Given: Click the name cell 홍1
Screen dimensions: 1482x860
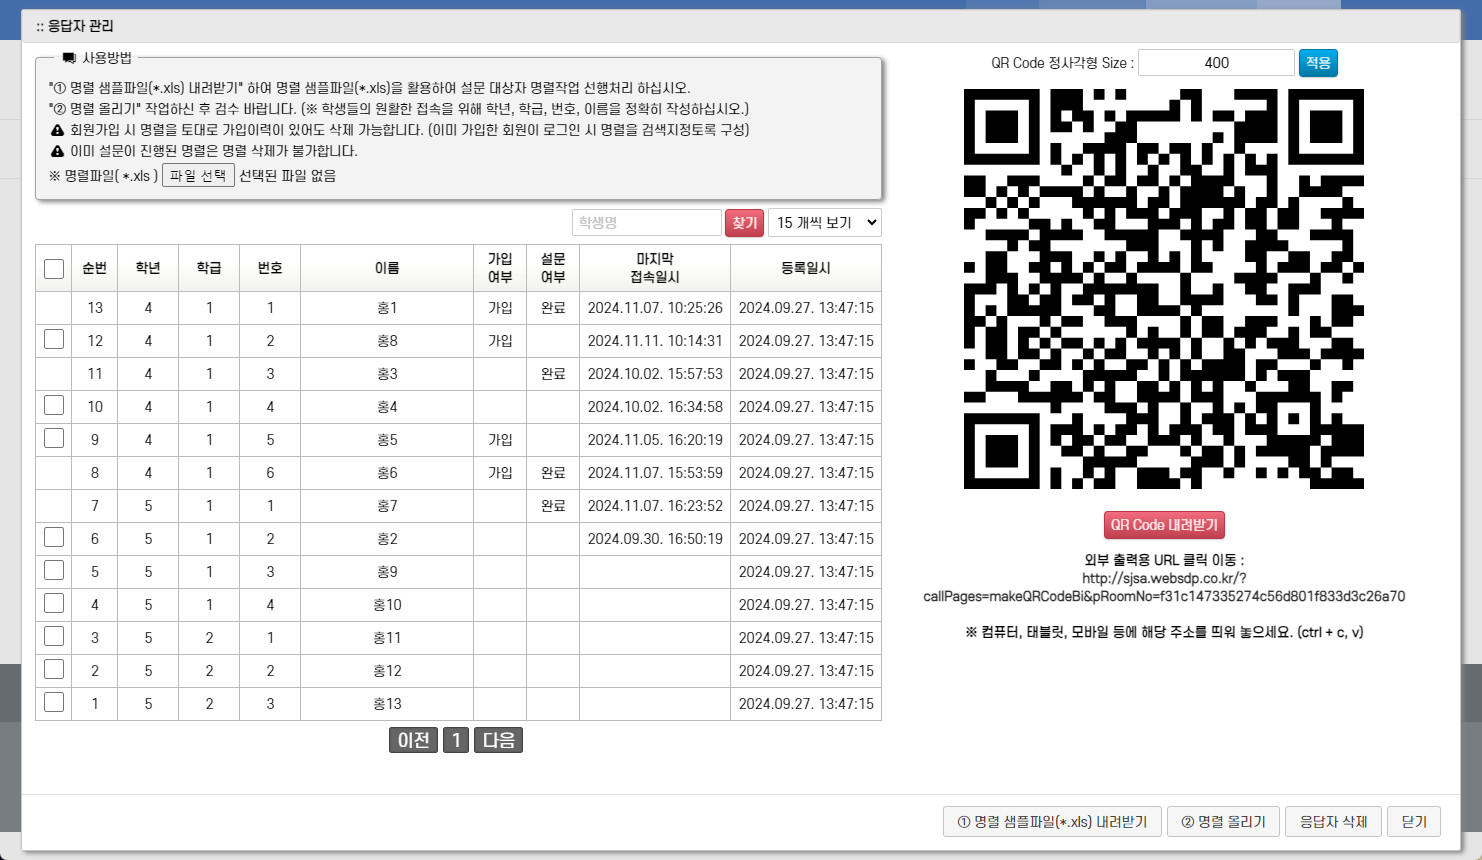Looking at the screenshot, I should [387, 308].
